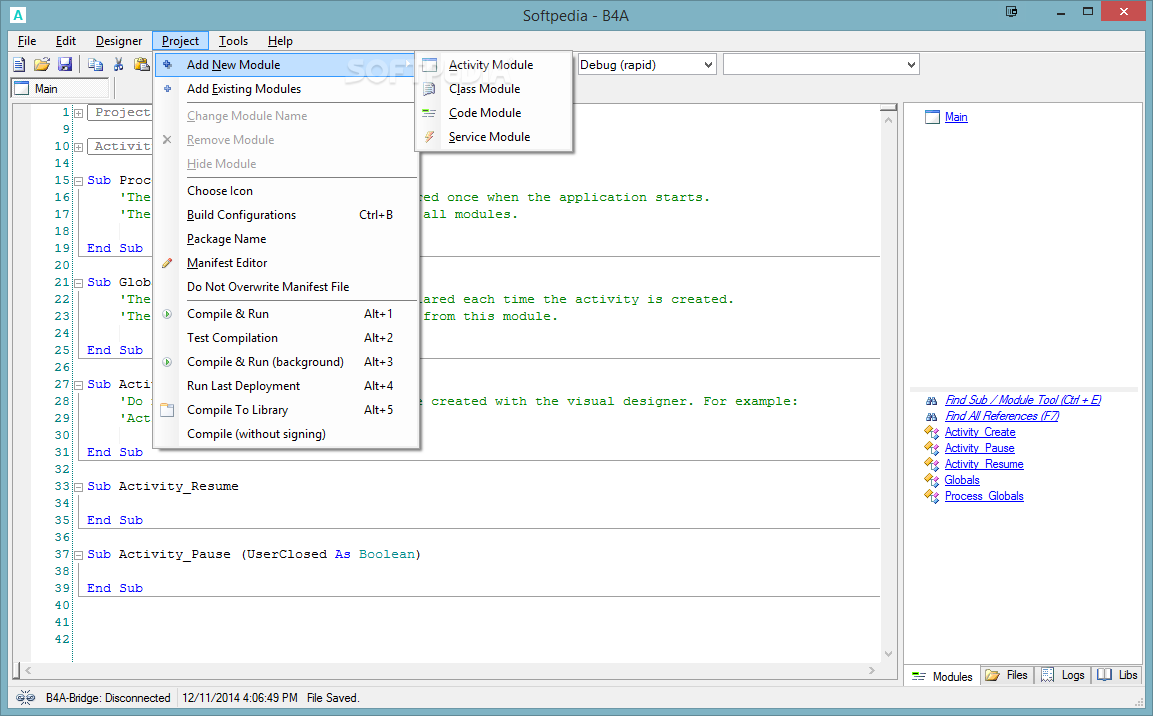The width and height of the screenshot is (1153, 716).
Task: Jump to Activity_Create sub link
Action: (x=980, y=432)
